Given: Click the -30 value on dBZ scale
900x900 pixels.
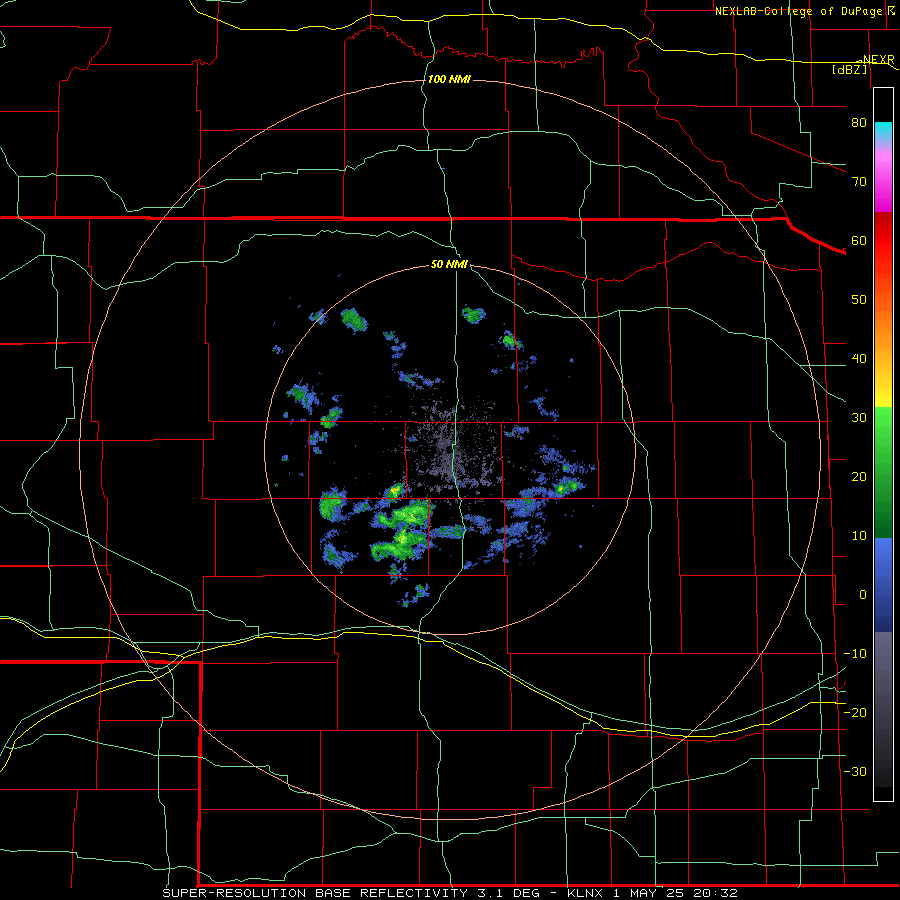Looking at the screenshot, I should coord(855,771).
